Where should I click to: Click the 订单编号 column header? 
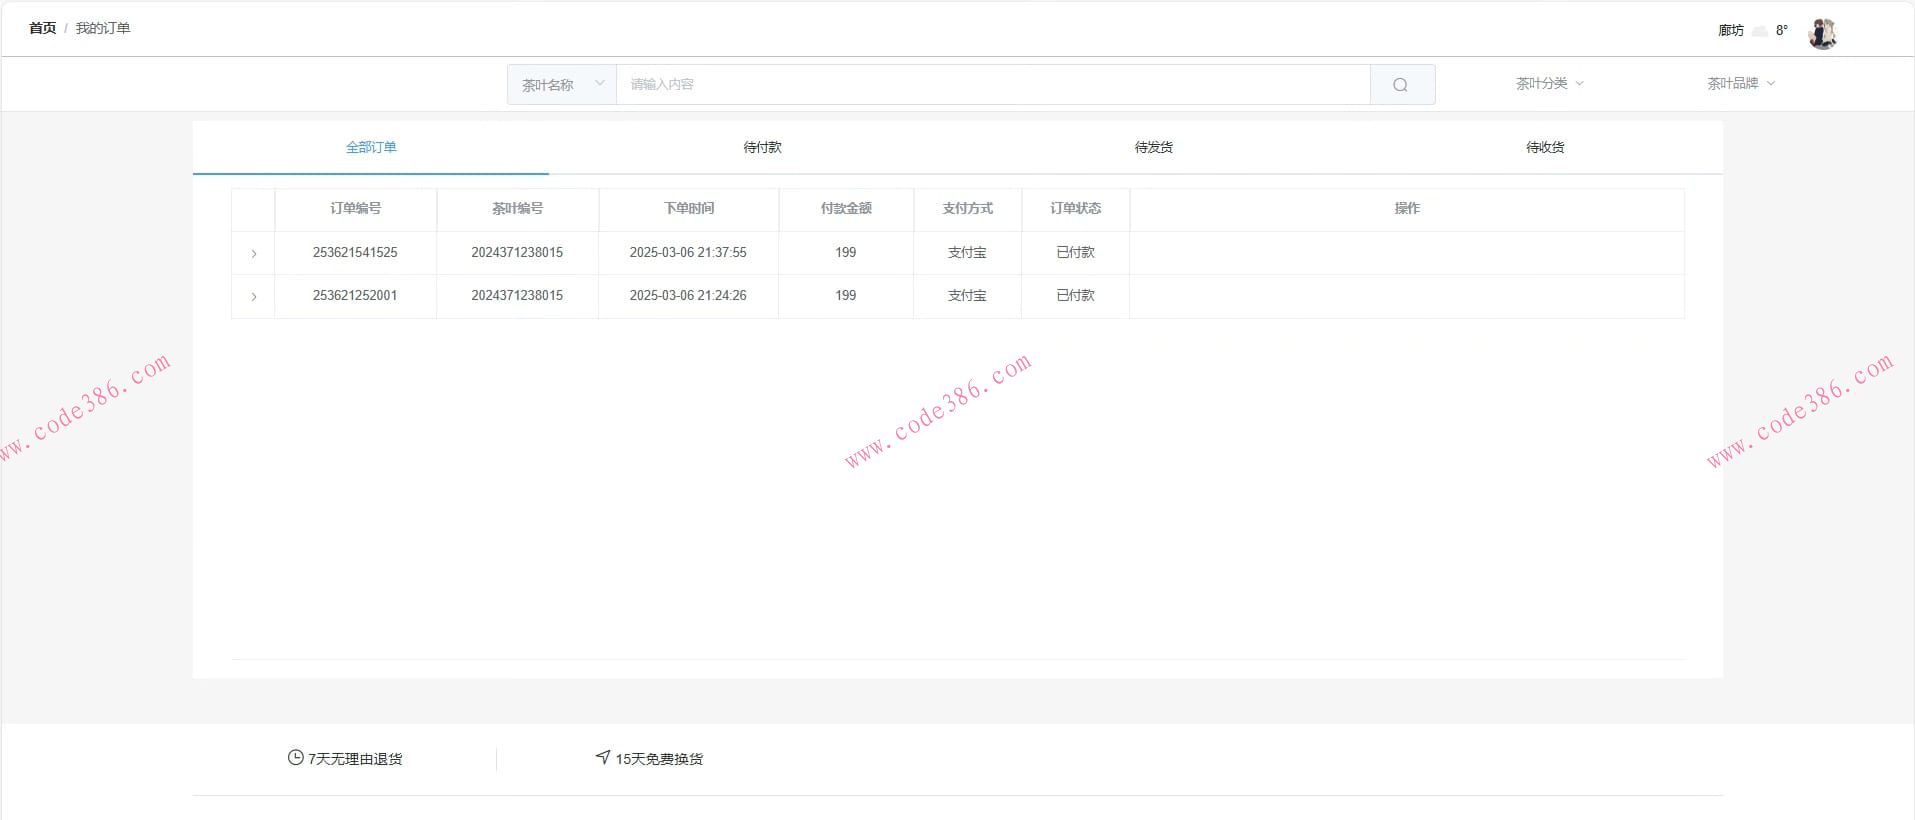(355, 208)
